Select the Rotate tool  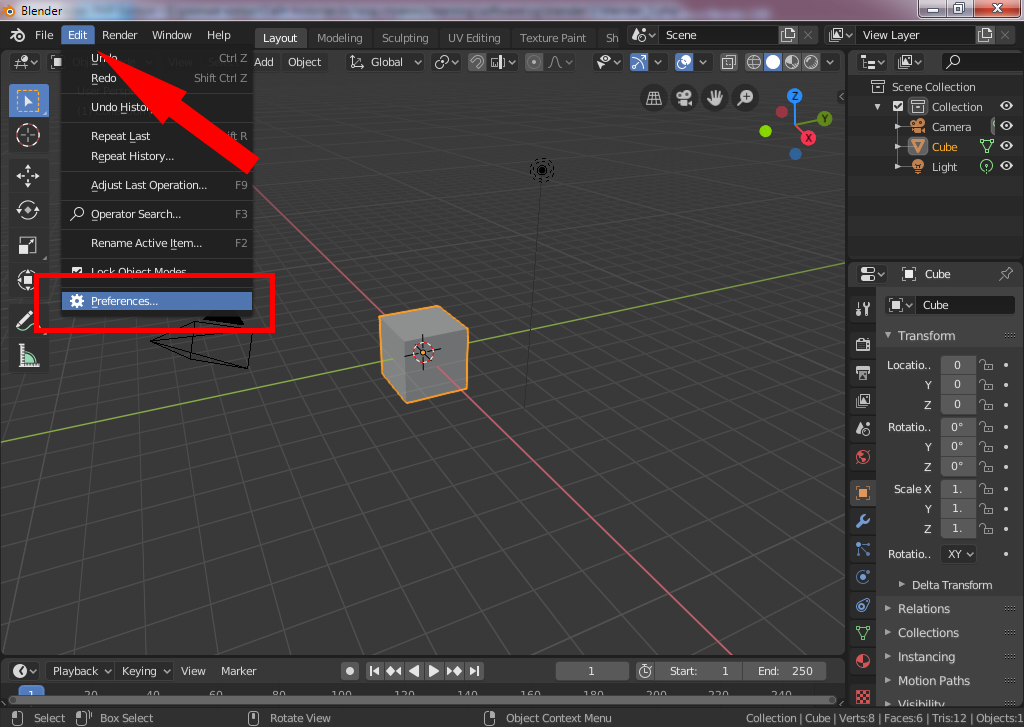click(x=28, y=211)
